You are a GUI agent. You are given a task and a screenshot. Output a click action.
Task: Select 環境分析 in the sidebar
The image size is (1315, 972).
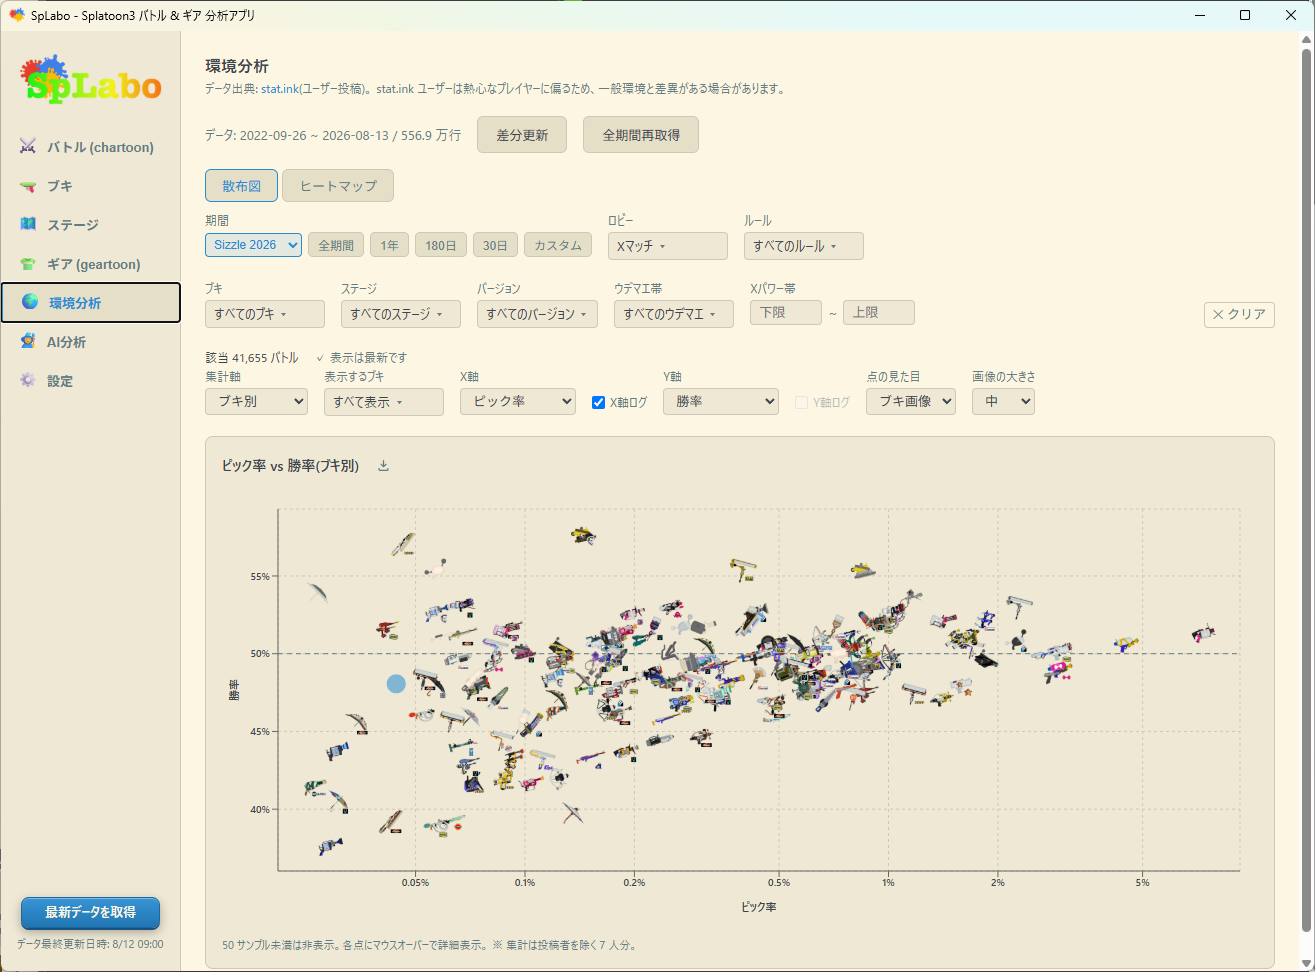(90, 303)
